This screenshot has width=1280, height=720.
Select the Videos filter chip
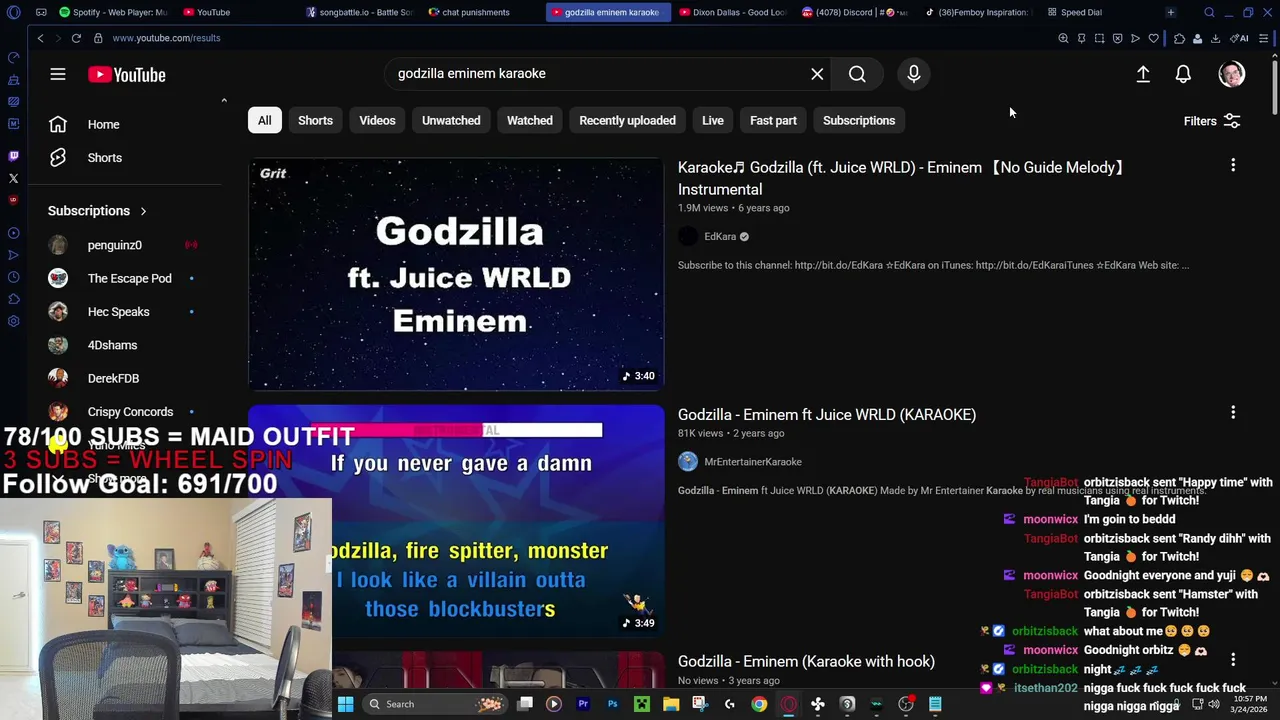(377, 120)
